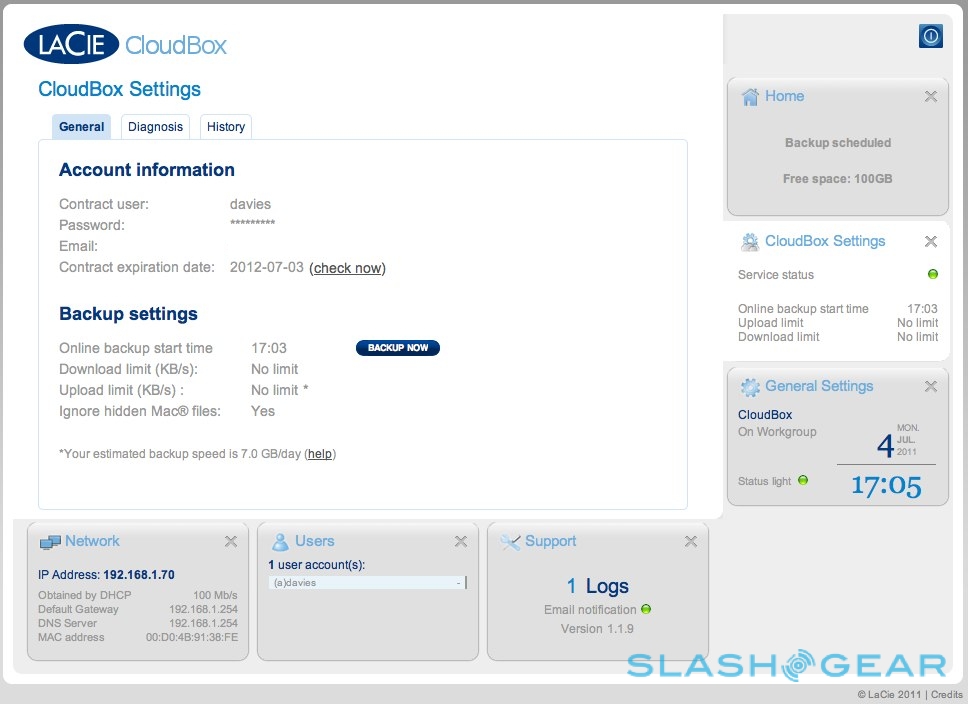
Task: Close the Support widget
Action: pos(690,542)
